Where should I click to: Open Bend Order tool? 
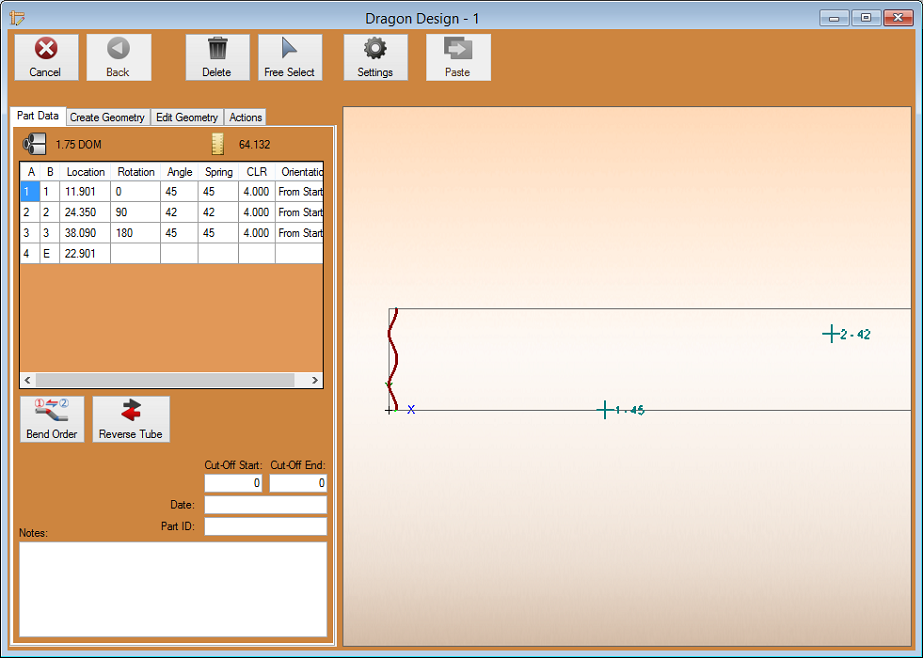(x=52, y=419)
